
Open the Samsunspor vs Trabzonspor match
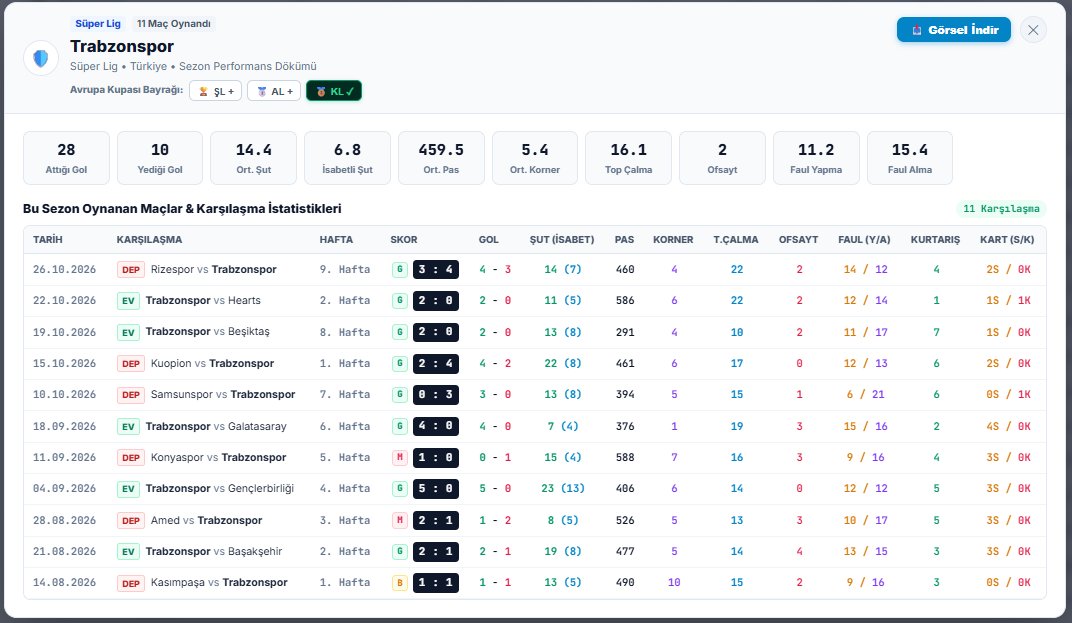click(x=223, y=395)
